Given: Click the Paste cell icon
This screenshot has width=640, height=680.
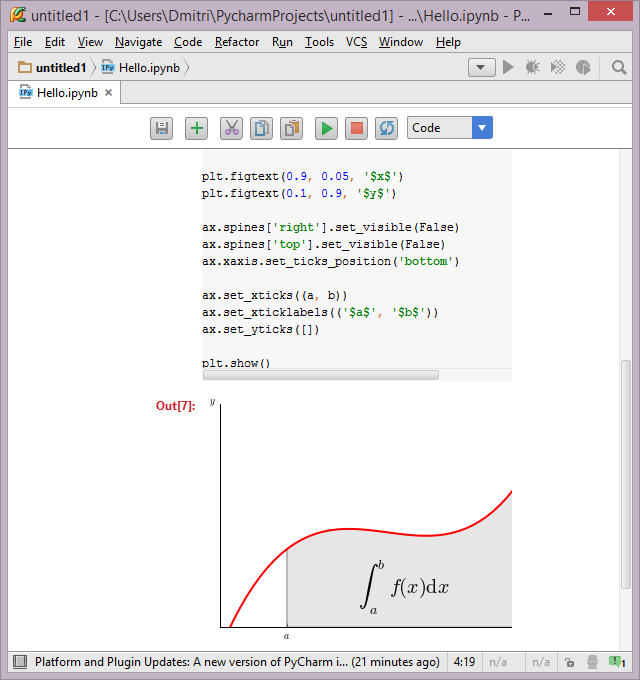Looking at the screenshot, I should (291, 128).
